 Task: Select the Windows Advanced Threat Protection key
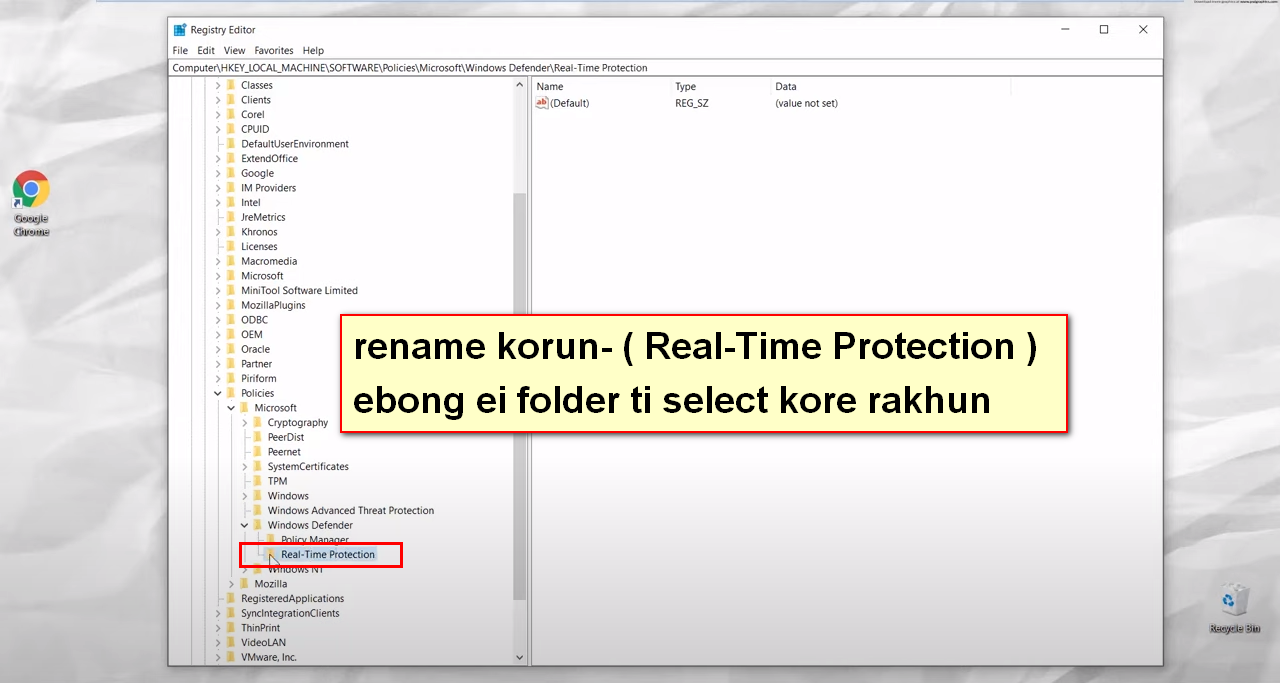[351, 511]
